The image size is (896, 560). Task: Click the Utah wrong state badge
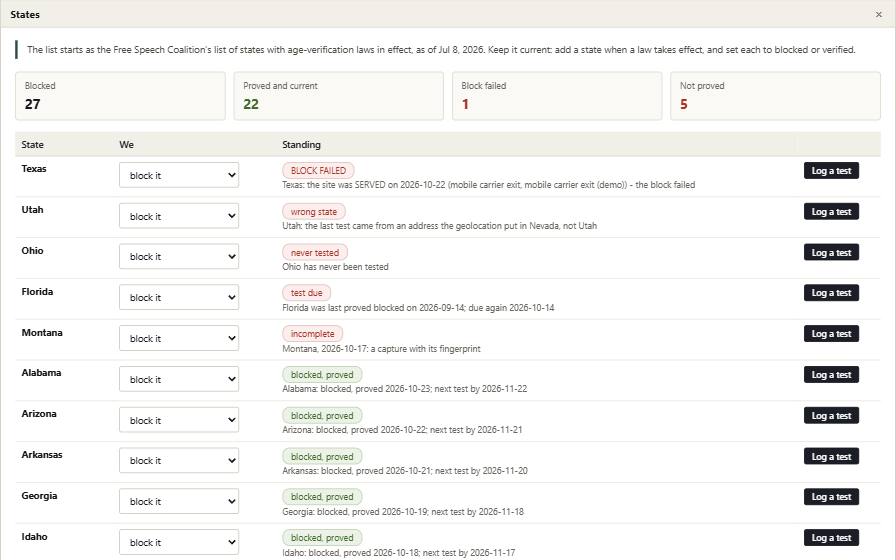314,211
